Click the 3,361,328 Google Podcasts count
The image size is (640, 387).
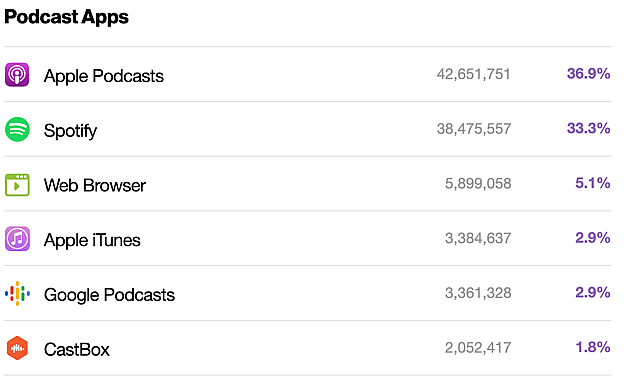pyautogui.click(x=478, y=293)
